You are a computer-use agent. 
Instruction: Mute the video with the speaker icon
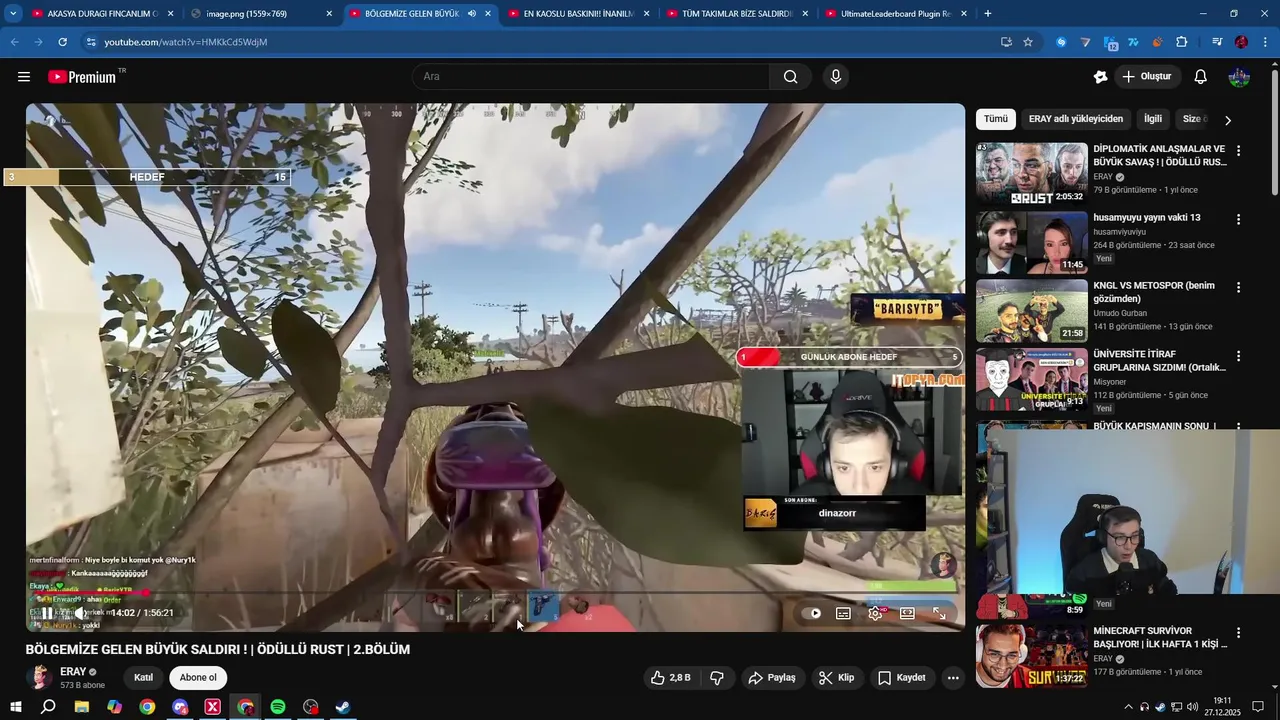click(82, 613)
